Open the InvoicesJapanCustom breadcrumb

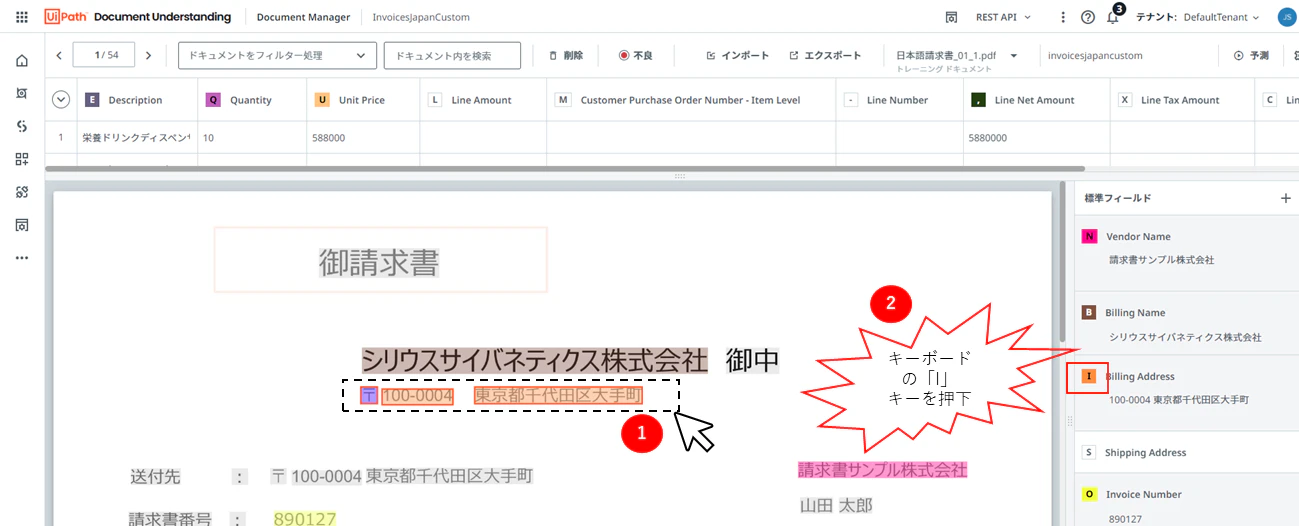[x=421, y=17]
